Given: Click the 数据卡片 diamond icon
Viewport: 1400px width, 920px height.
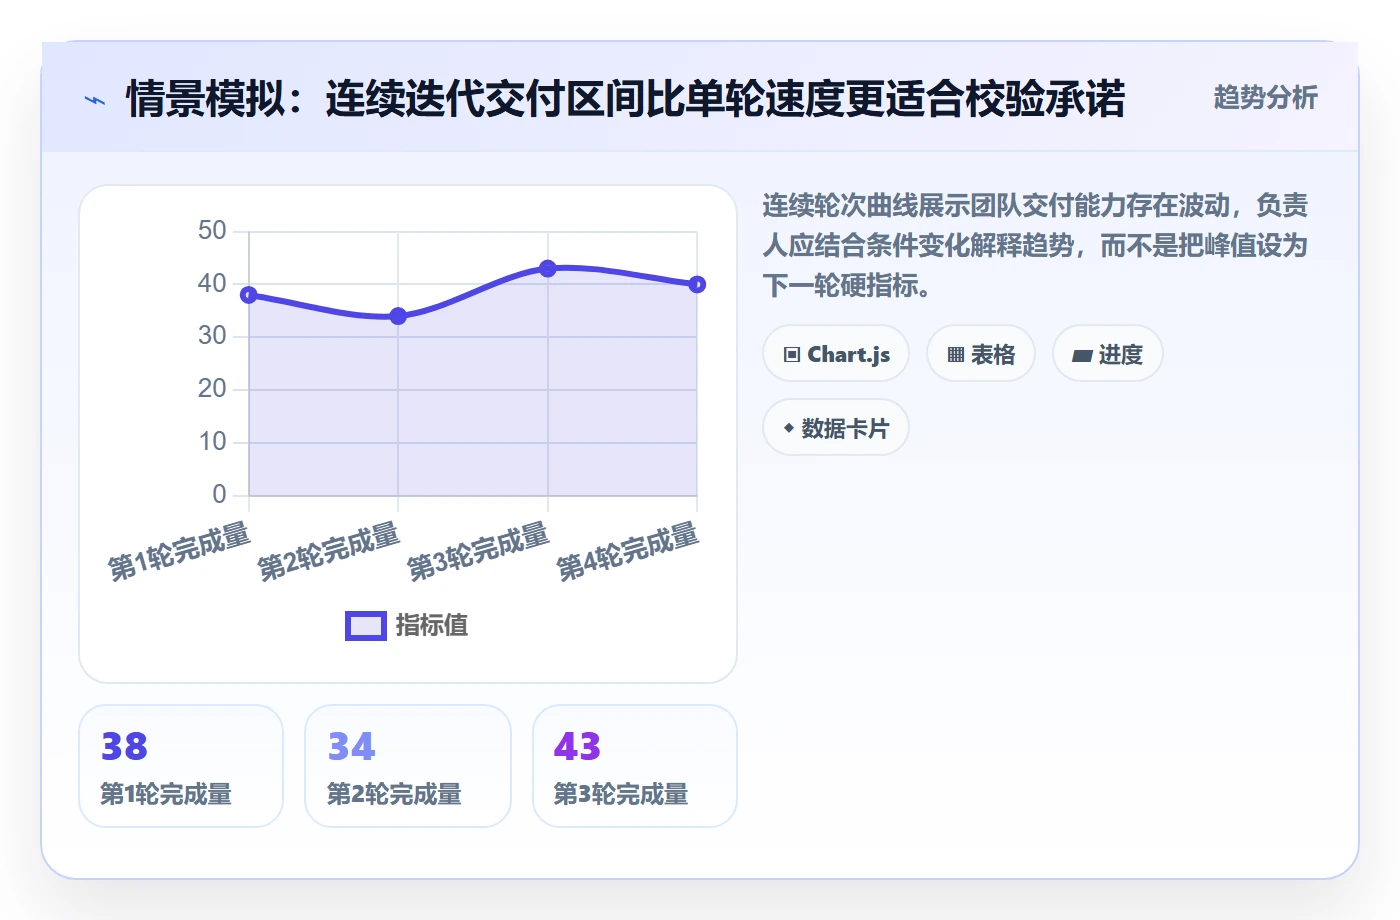Looking at the screenshot, I should 789,429.
